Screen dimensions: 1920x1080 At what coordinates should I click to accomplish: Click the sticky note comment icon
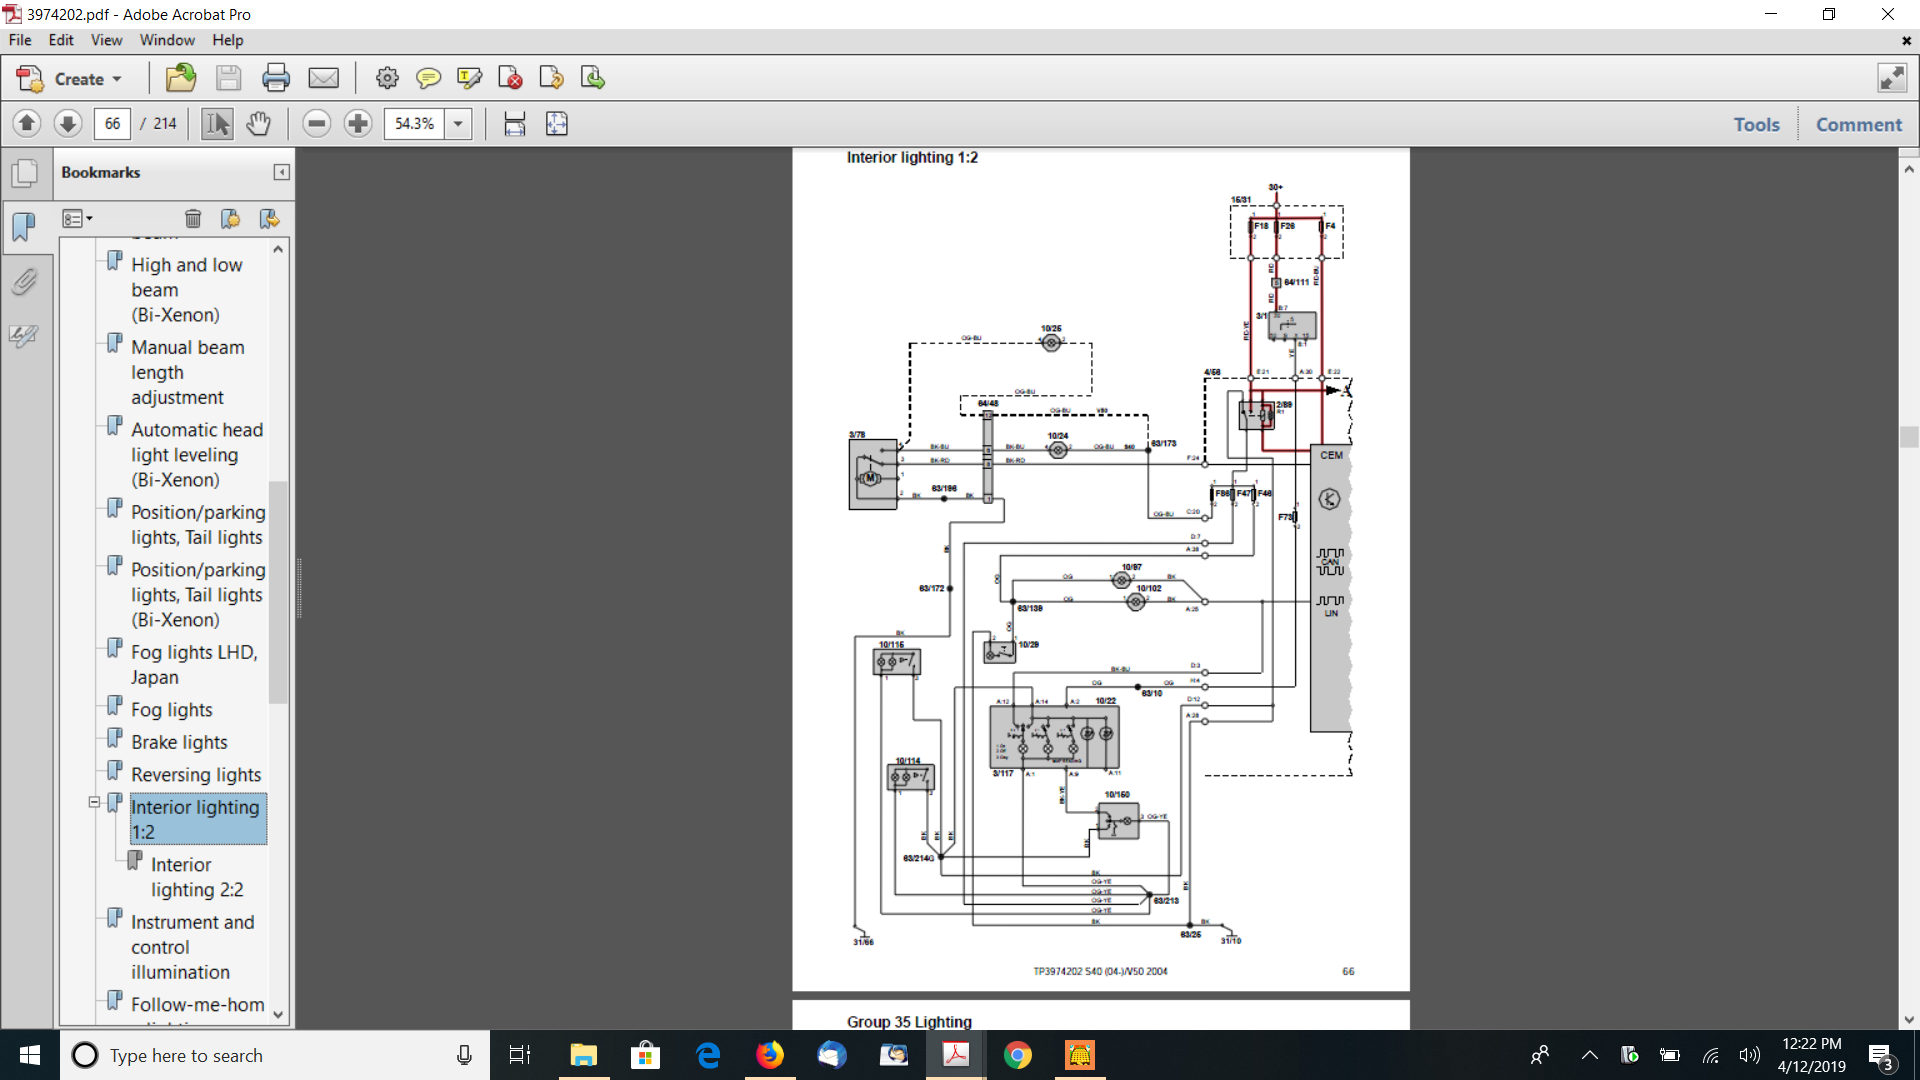pos(428,78)
